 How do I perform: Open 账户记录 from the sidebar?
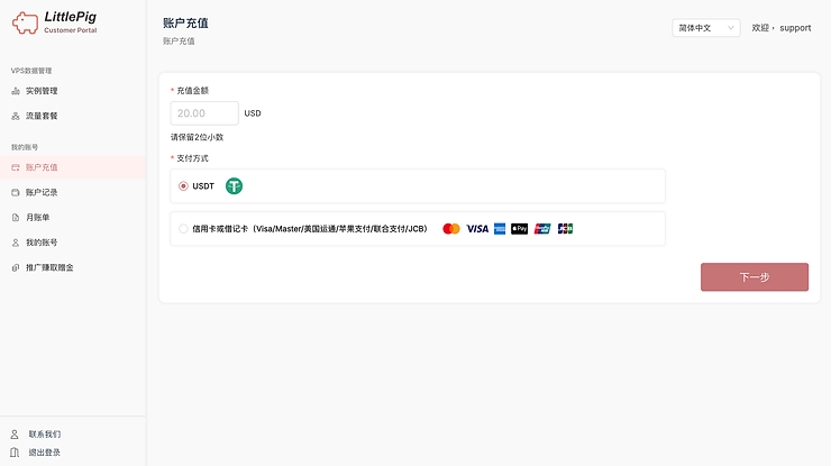coord(42,192)
